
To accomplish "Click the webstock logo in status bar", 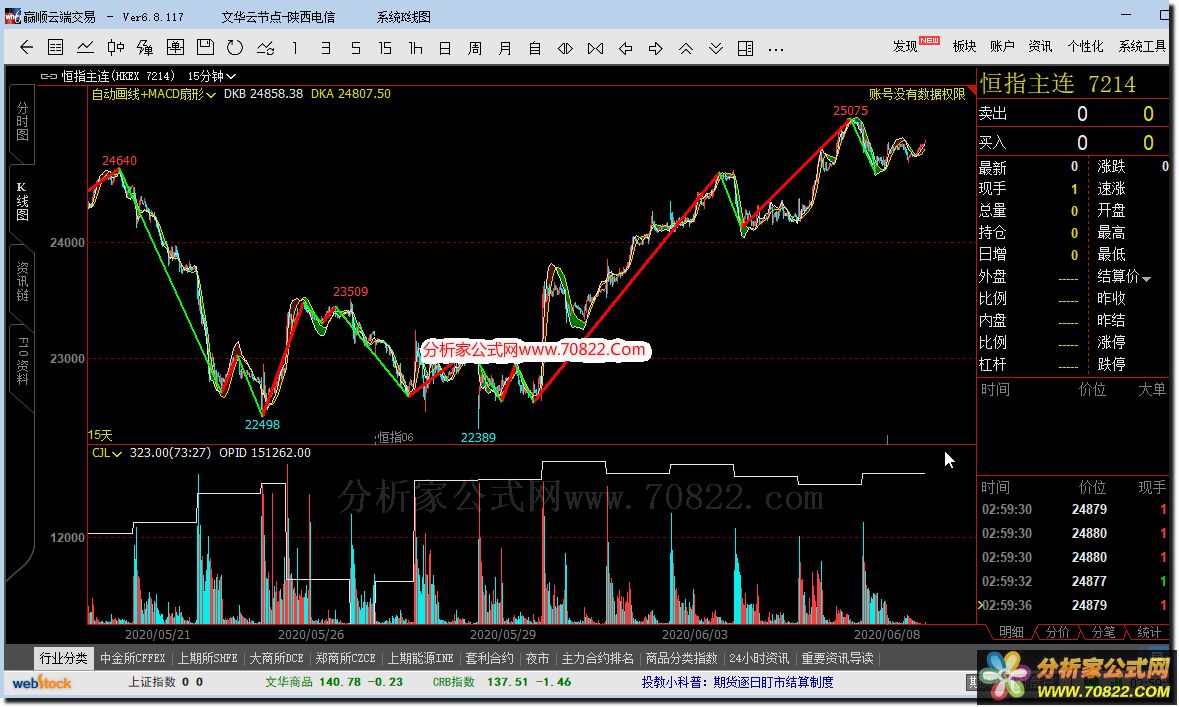I will click(42, 683).
